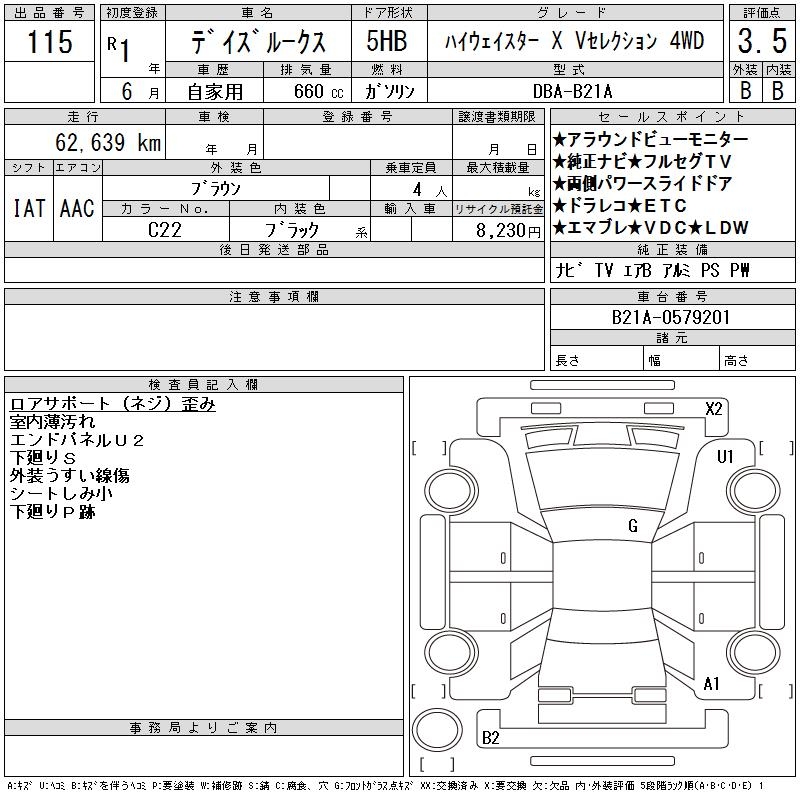This screenshot has width=800, height=800.
Task: Click the note シートしみ小
Action: pos(61,493)
